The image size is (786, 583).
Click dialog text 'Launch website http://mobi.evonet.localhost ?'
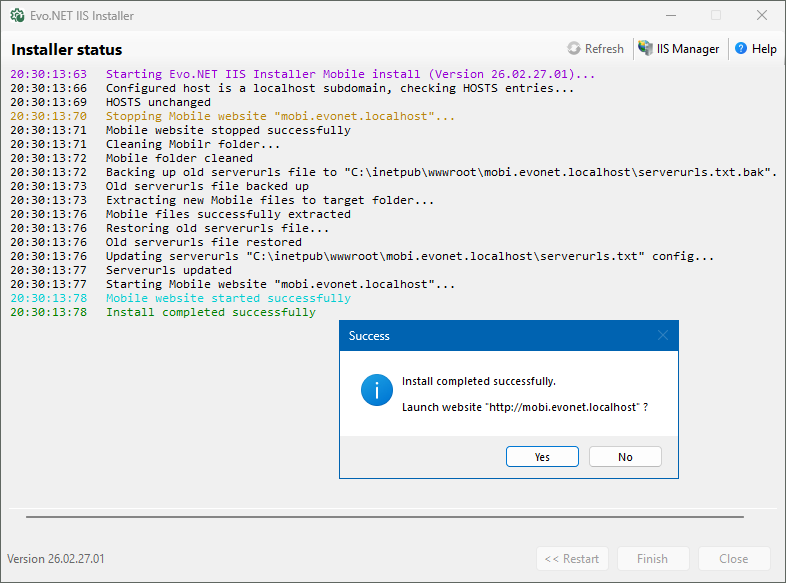[x=525, y=408]
